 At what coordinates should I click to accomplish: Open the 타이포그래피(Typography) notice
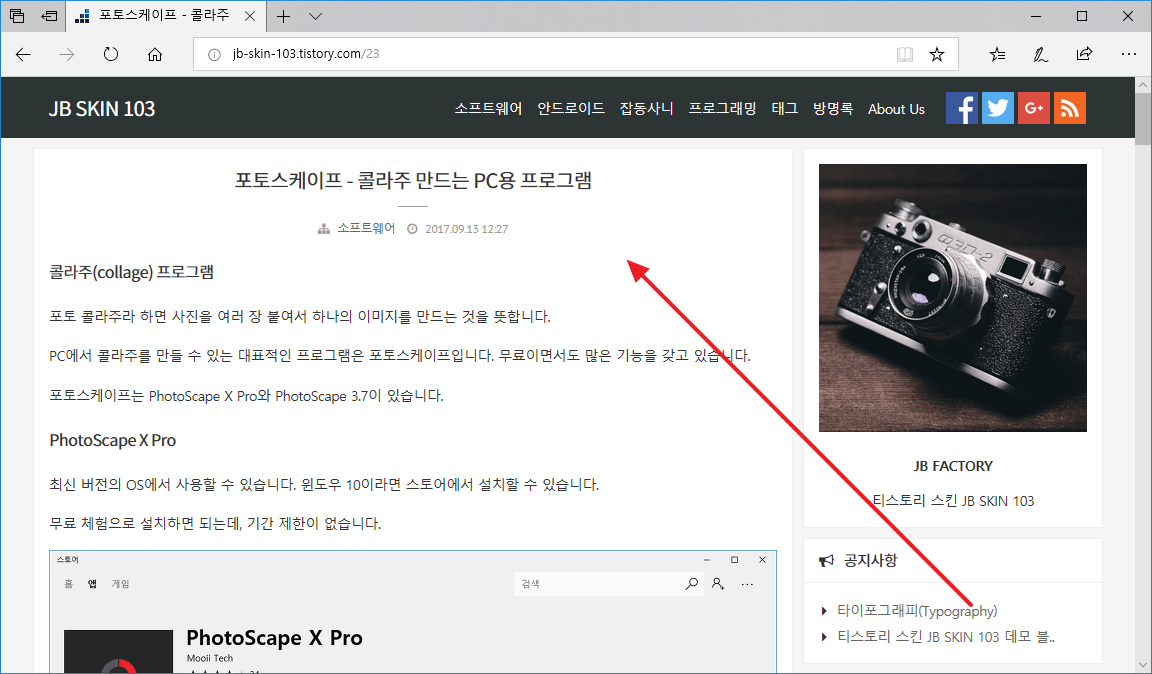point(917,611)
